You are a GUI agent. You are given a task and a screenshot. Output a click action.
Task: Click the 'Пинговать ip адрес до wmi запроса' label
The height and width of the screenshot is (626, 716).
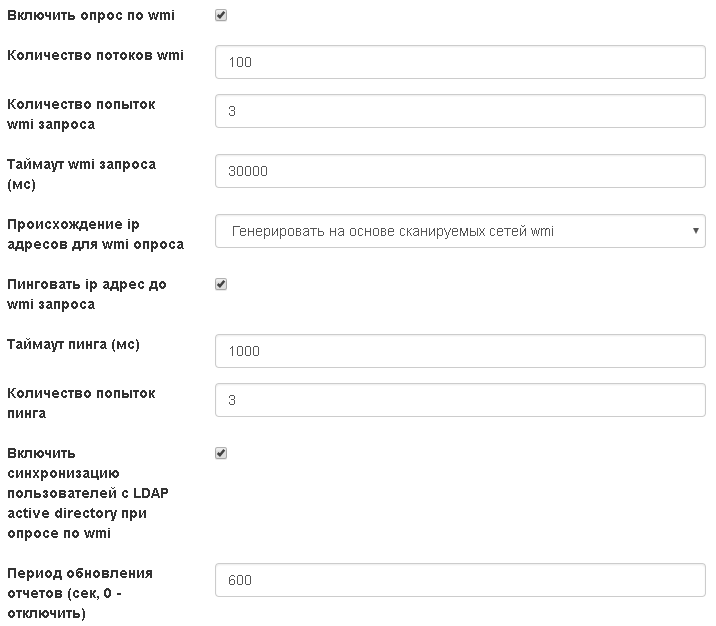click(x=86, y=294)
